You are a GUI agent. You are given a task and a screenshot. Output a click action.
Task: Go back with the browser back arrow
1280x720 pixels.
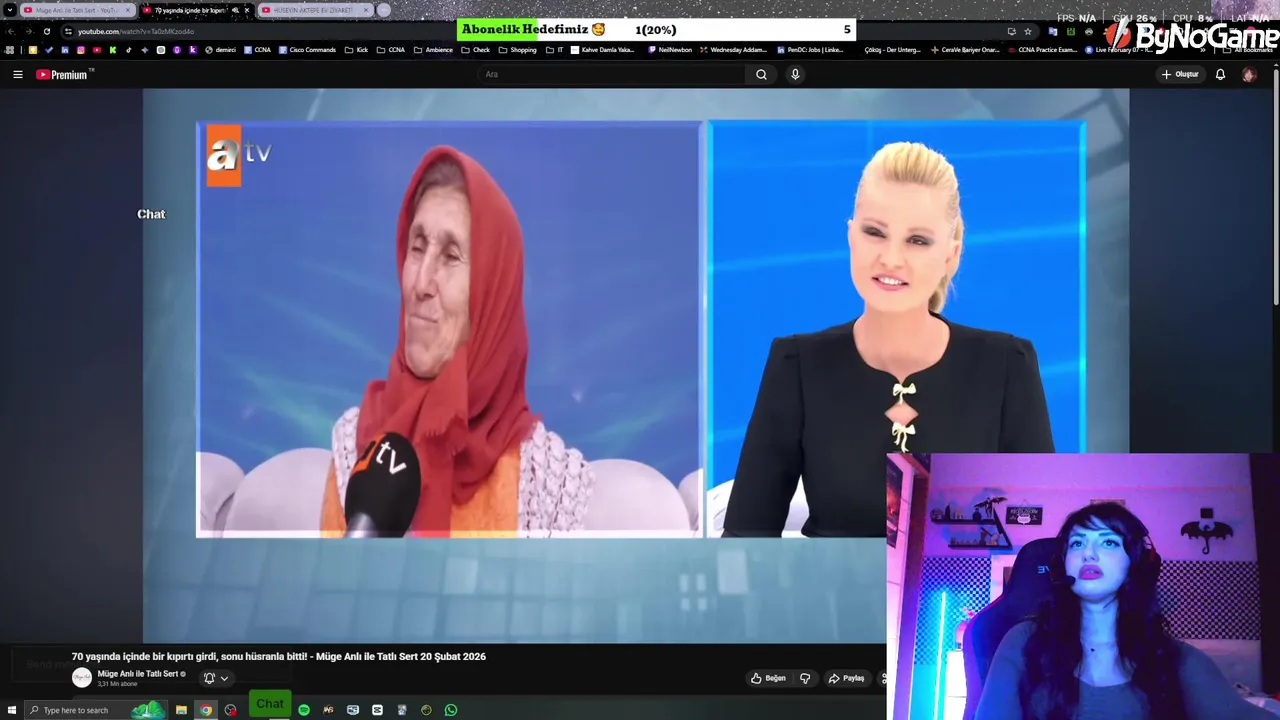pyautogui.click(x=10, y=31)
